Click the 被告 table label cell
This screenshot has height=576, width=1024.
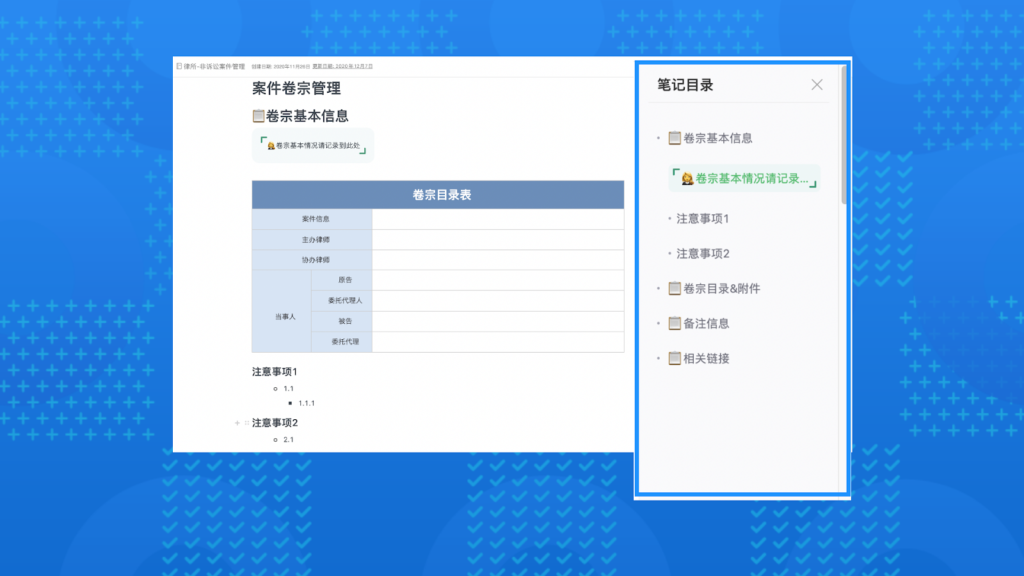tap(342, 321)
